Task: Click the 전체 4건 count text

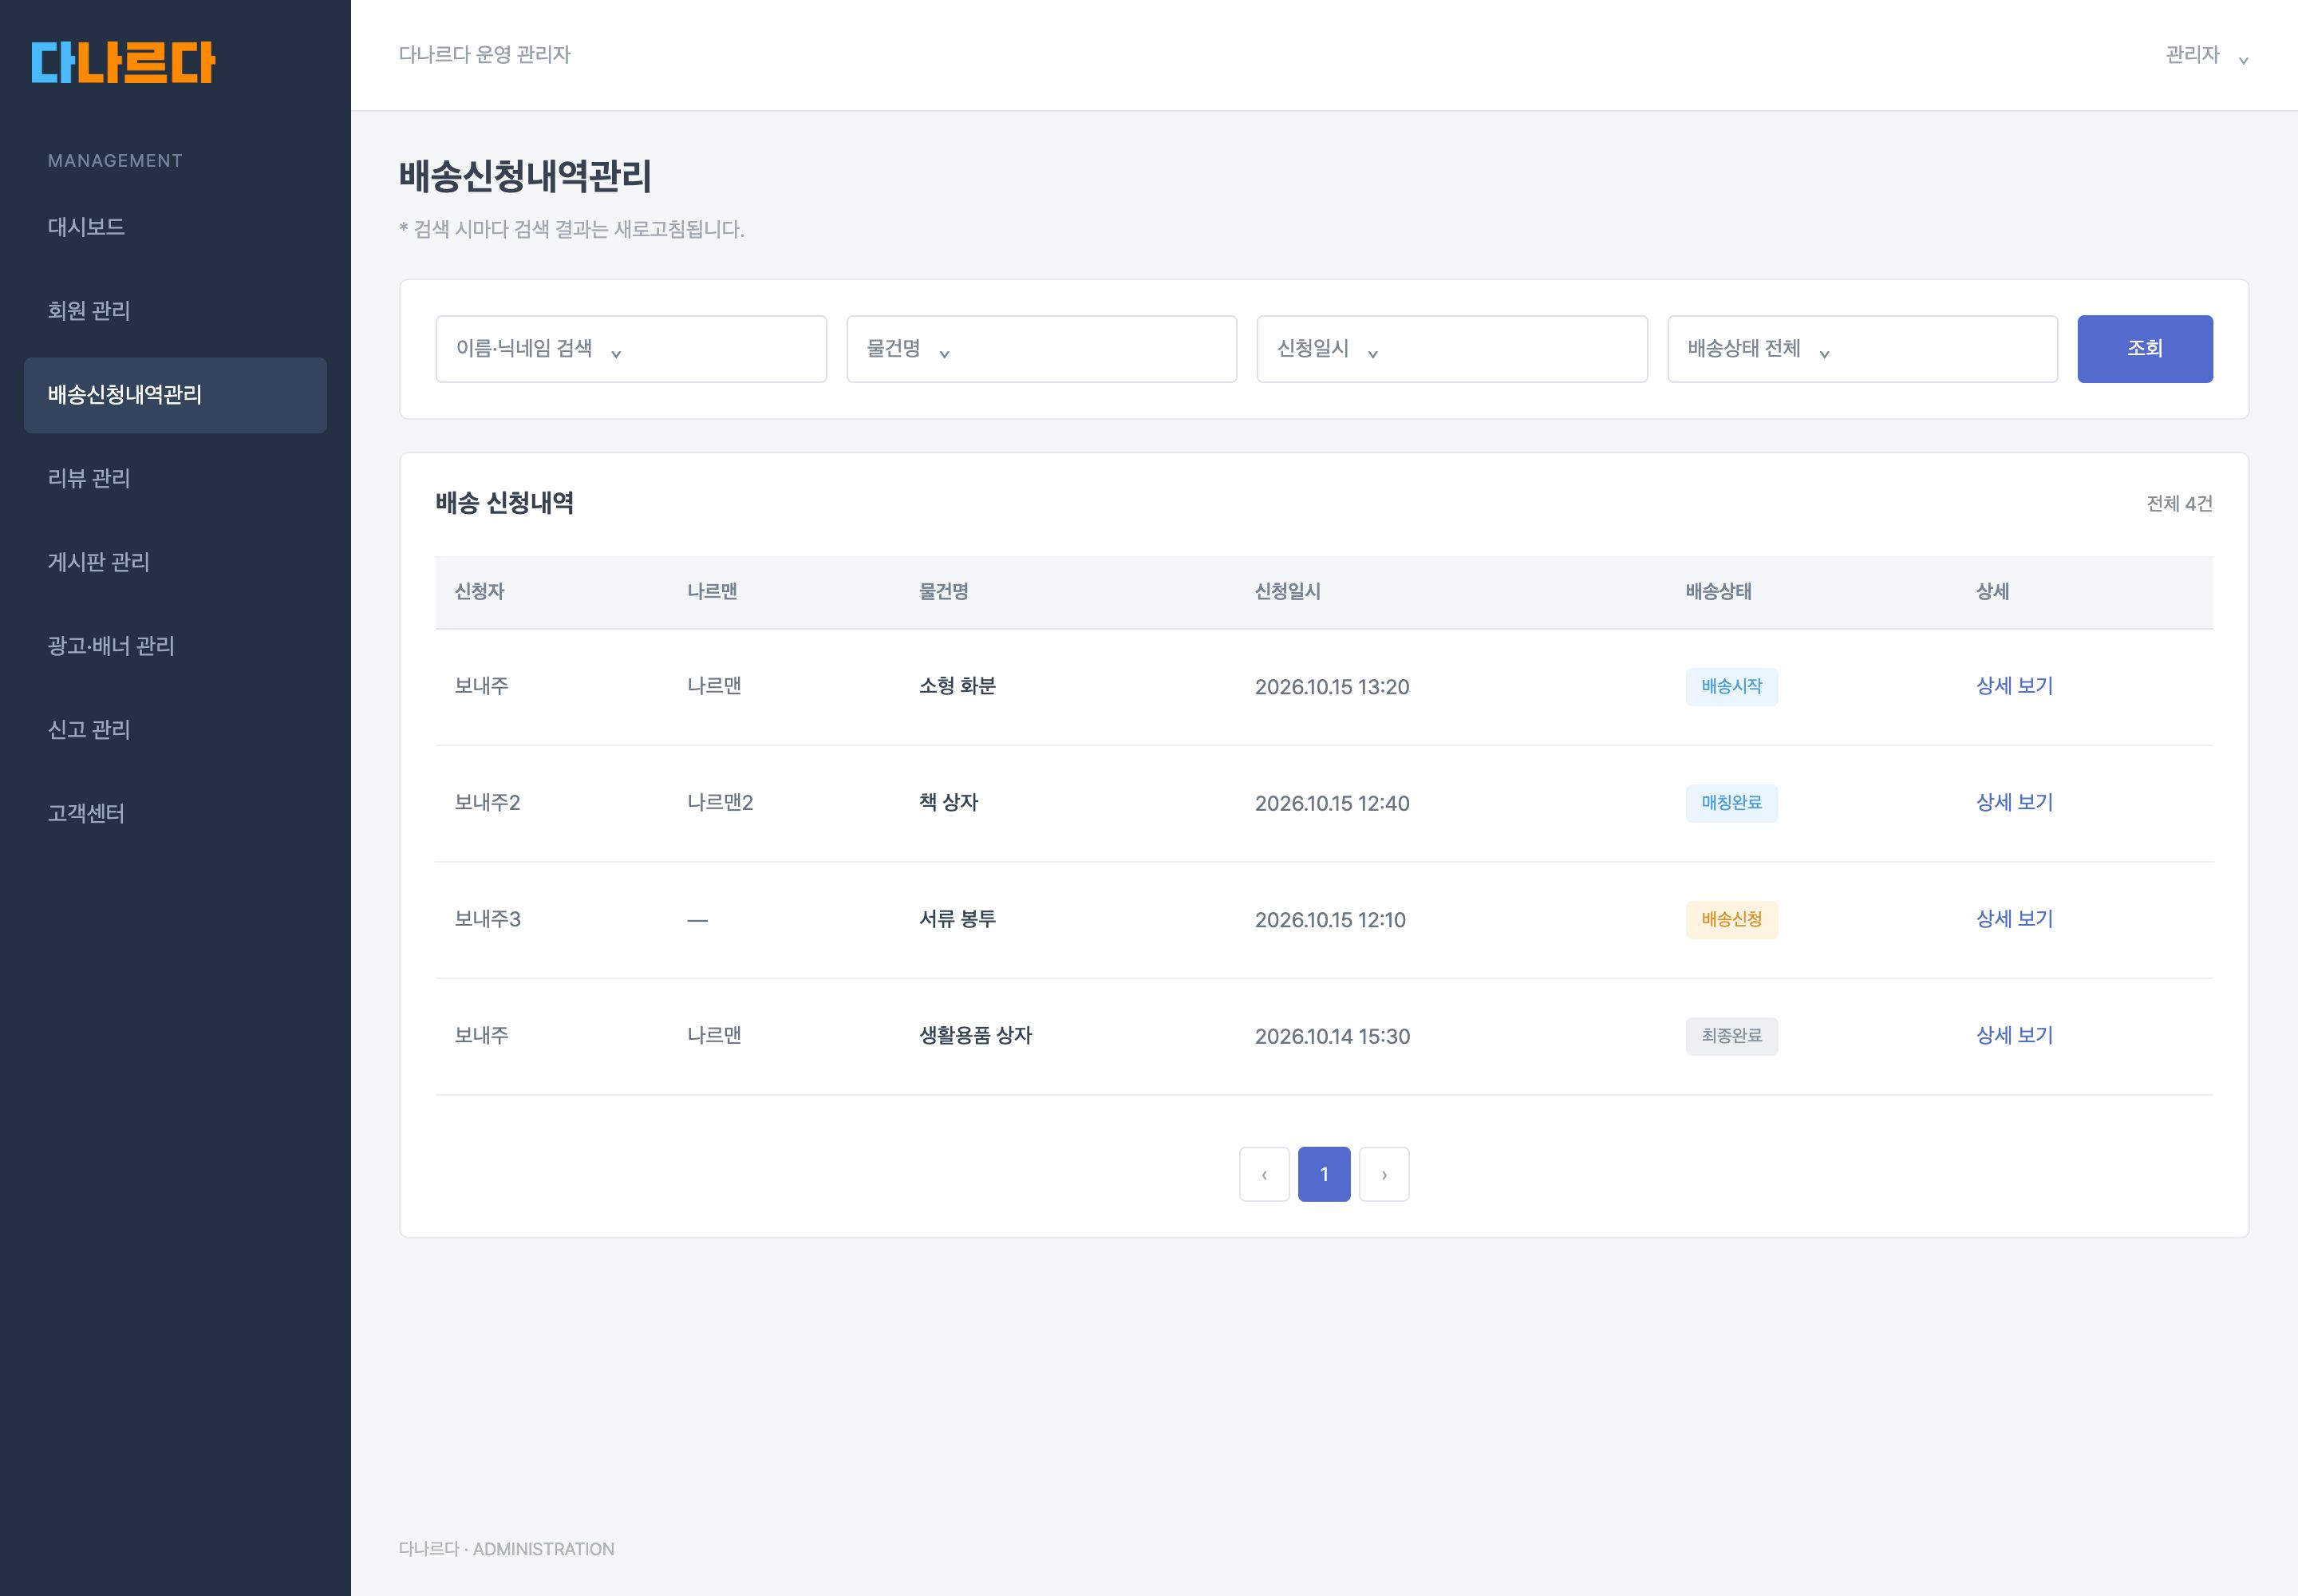Action: [2180, 504]
